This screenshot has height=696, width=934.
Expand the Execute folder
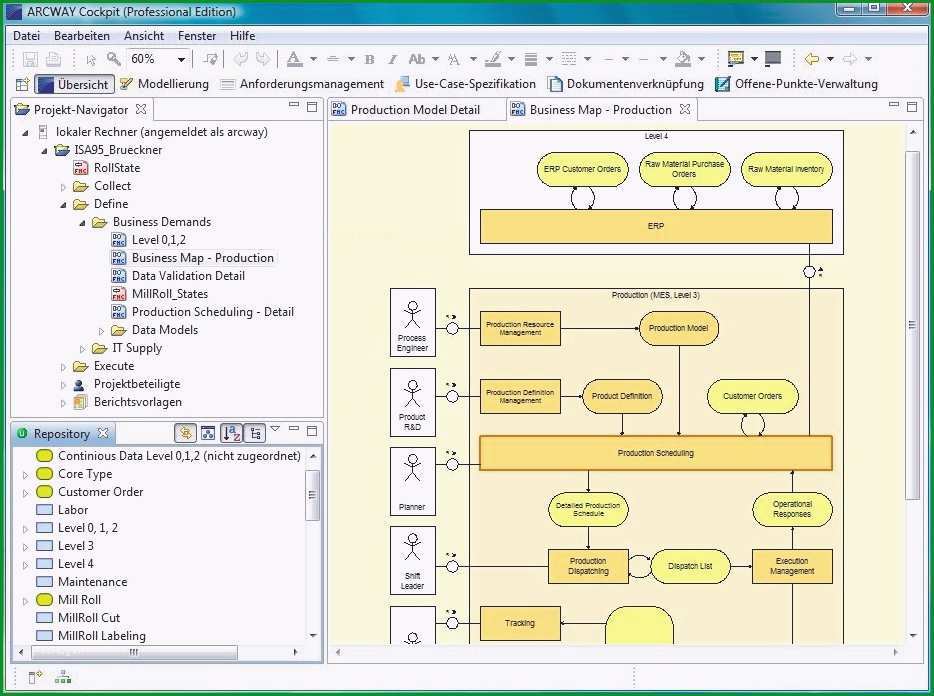63,367
